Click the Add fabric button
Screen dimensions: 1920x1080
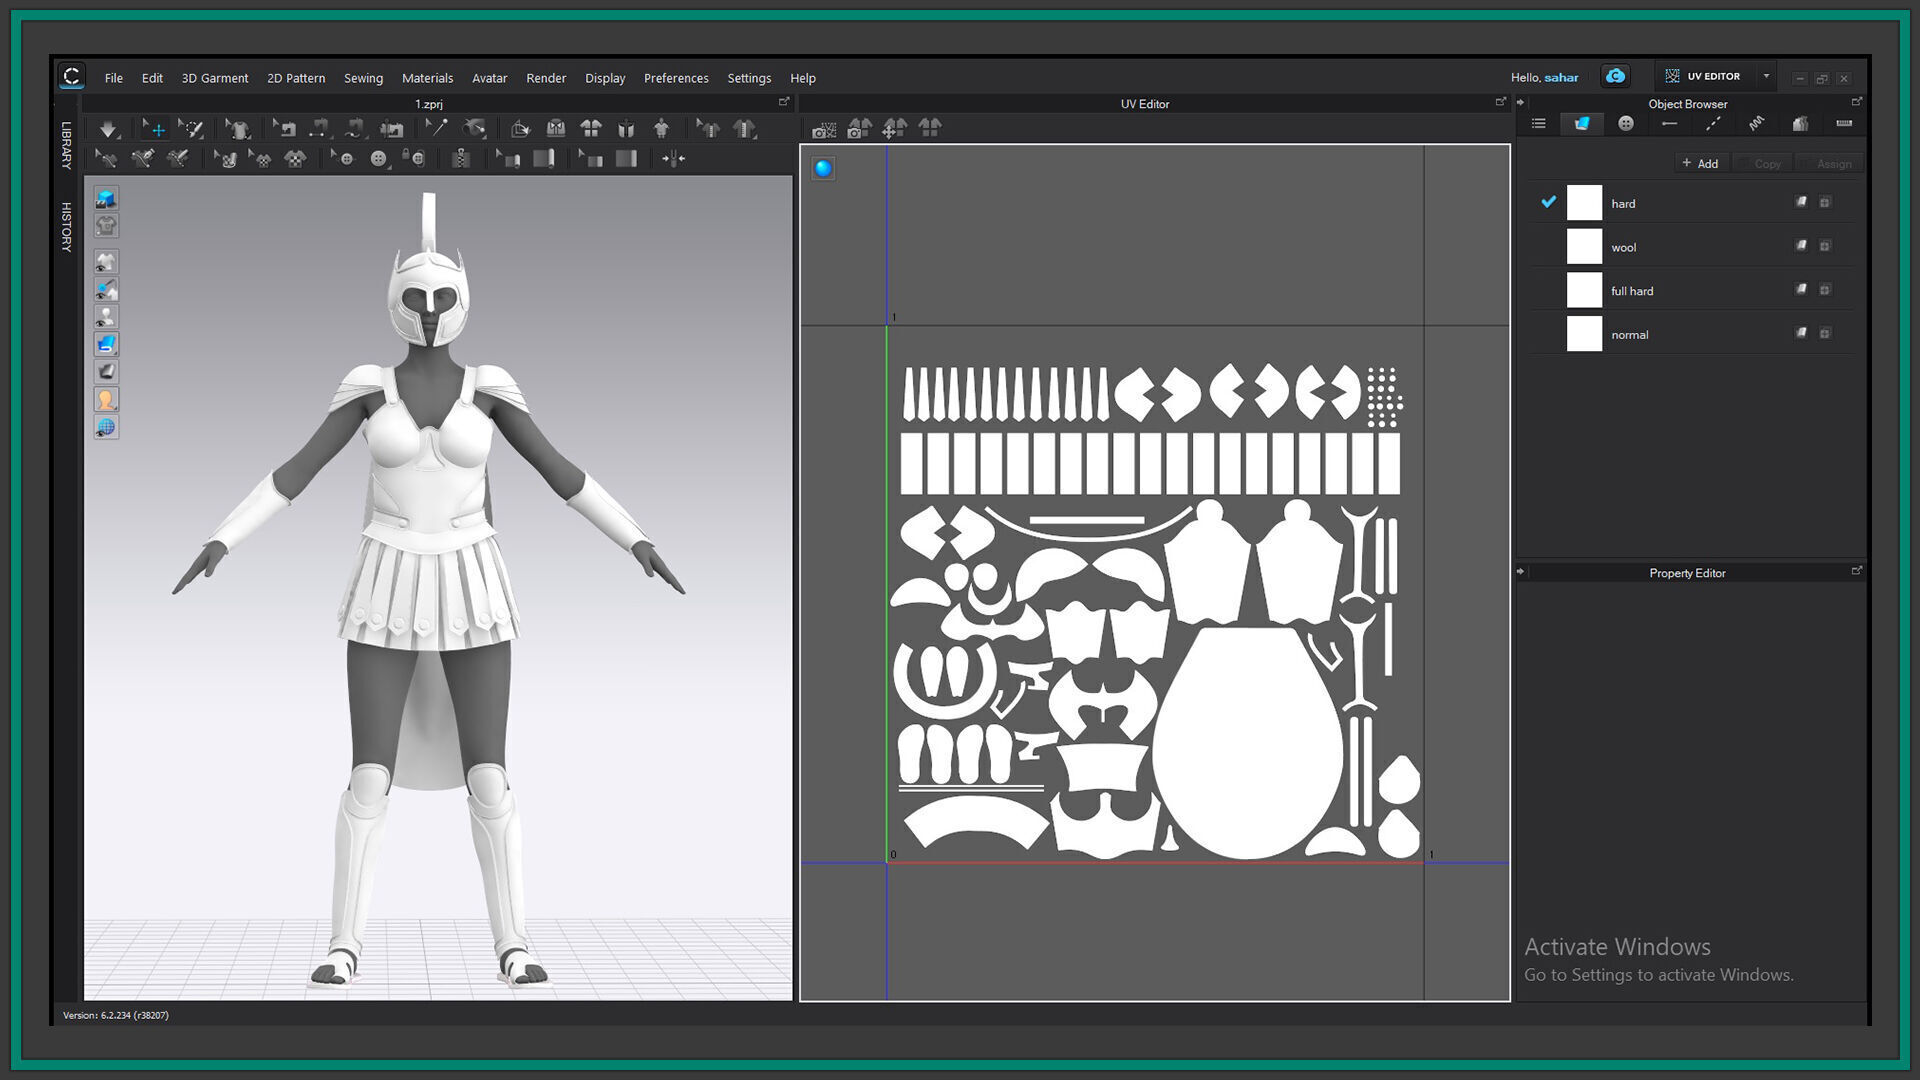(x=1701, y=163)
